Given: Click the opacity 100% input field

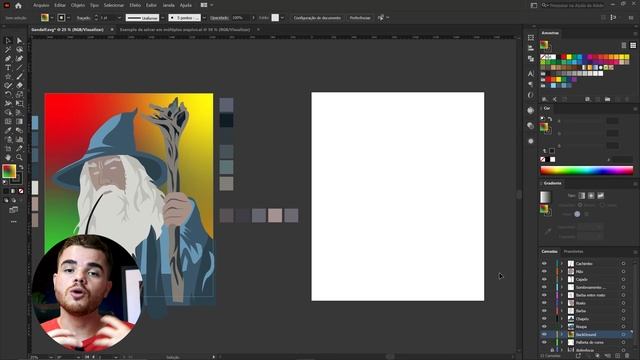Looking at the screenshot, I should [241, 18].
